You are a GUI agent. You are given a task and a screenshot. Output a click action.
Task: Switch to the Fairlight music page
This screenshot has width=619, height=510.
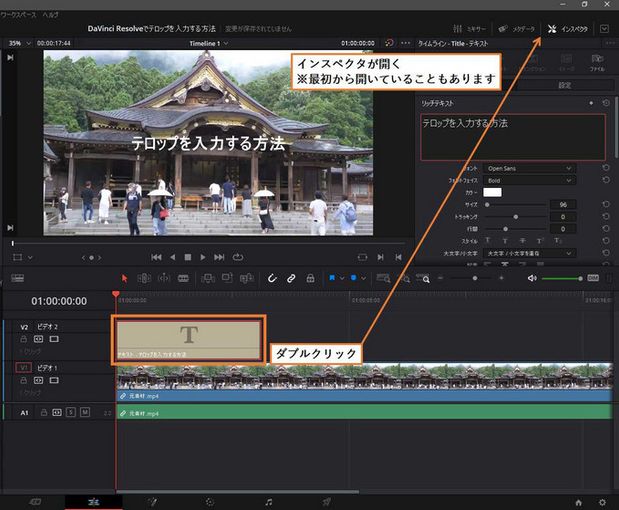268,502
